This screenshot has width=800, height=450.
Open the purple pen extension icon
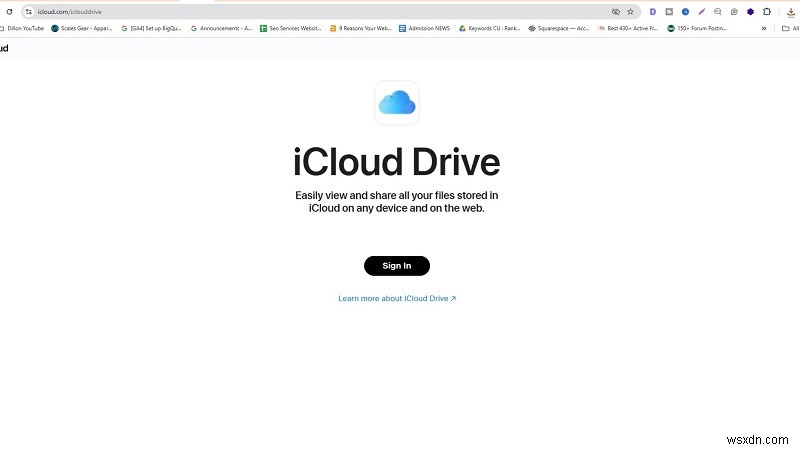(x=702, y=12)
